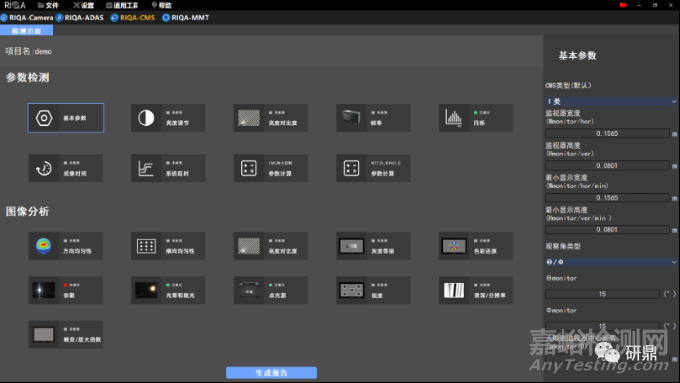Edit the 最小显示宽度 field

click(607, 197)
